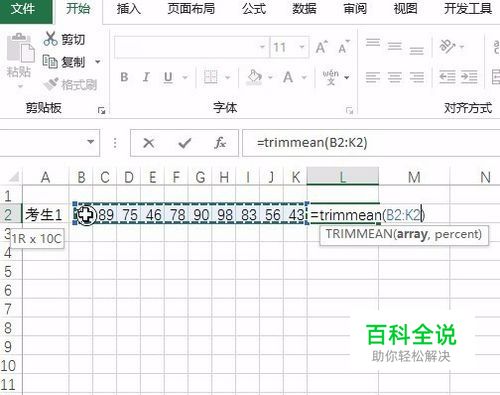Copy using the 复制 button
The height and width of the screenshot is (395, 500).
65,62
